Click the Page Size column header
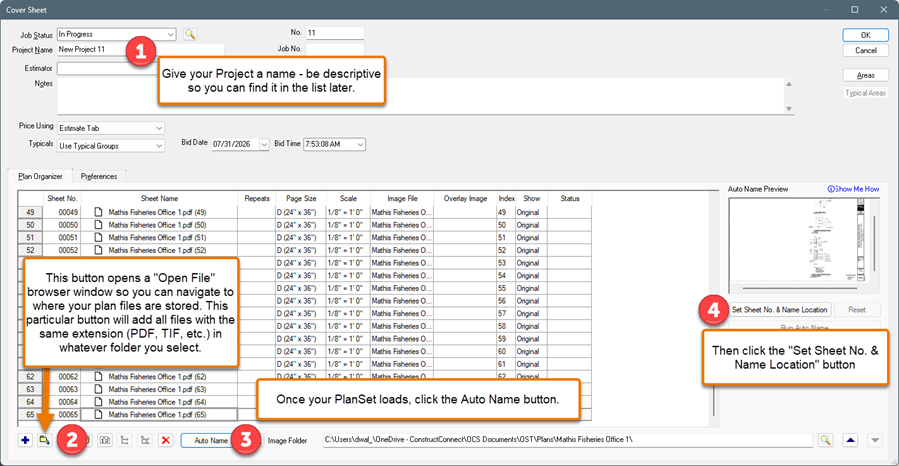Viewport: 899px width, 466px height. 301,198
